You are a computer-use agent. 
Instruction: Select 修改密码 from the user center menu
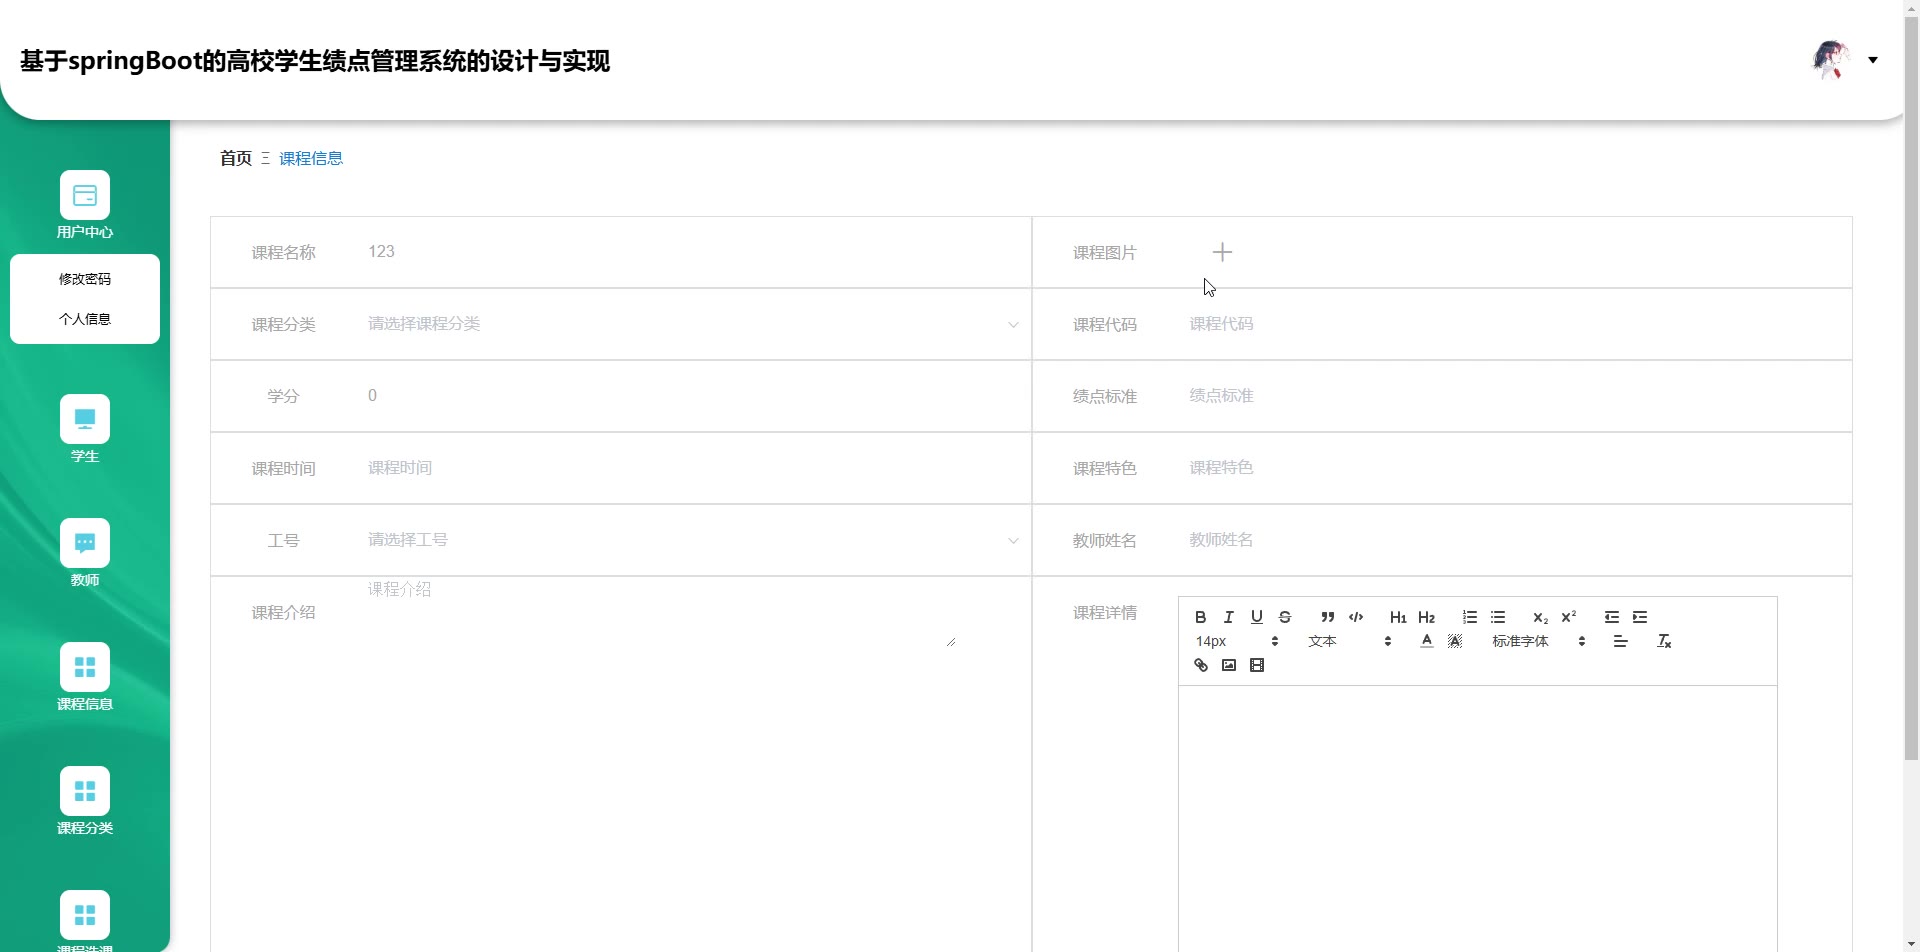pos(85,279)
